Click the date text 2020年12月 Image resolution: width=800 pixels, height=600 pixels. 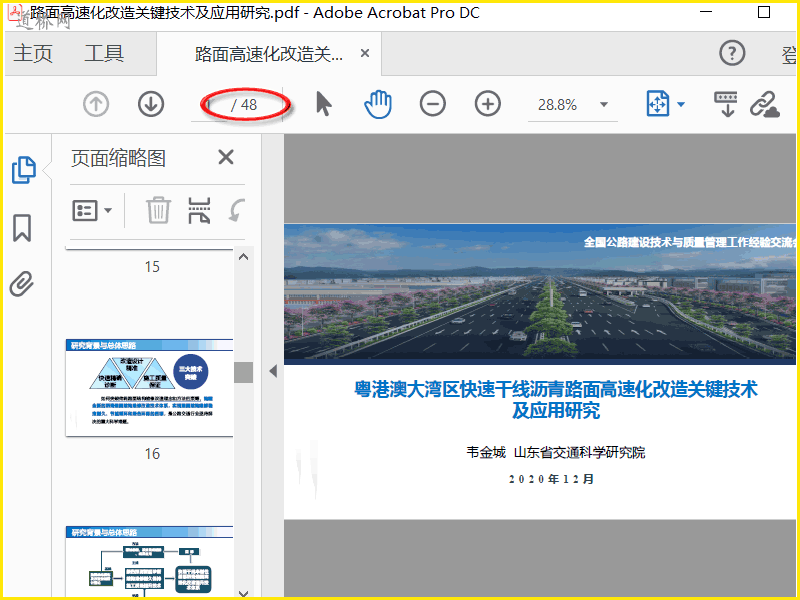click(552, 479)
